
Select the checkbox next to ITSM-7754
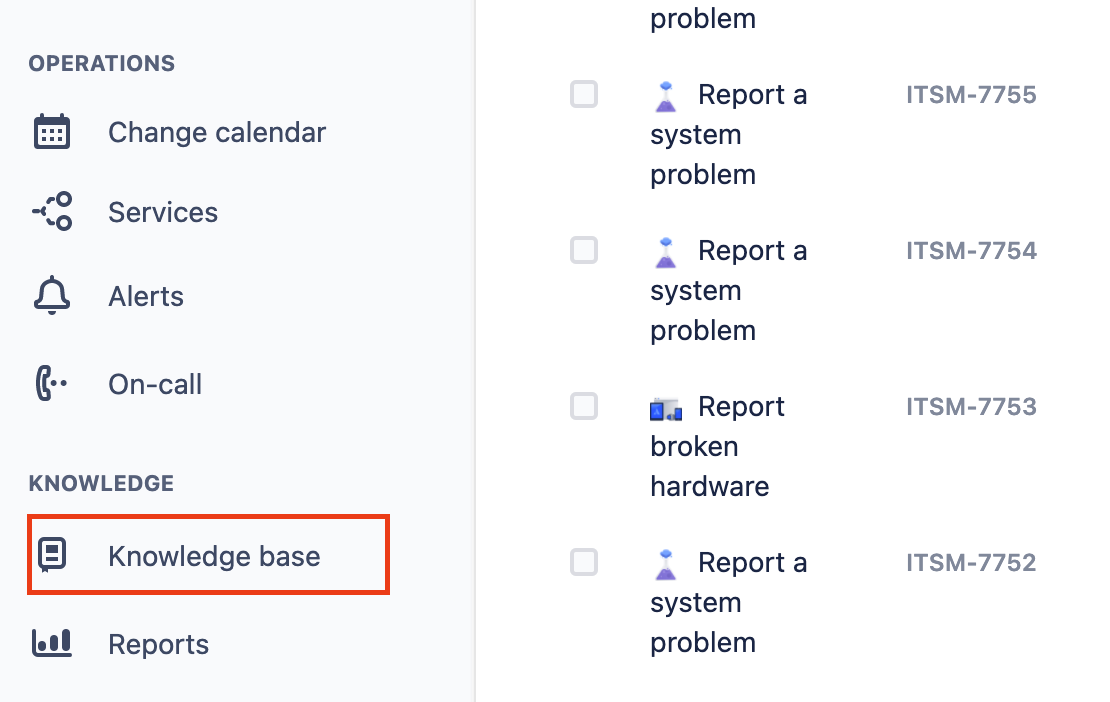583,250
